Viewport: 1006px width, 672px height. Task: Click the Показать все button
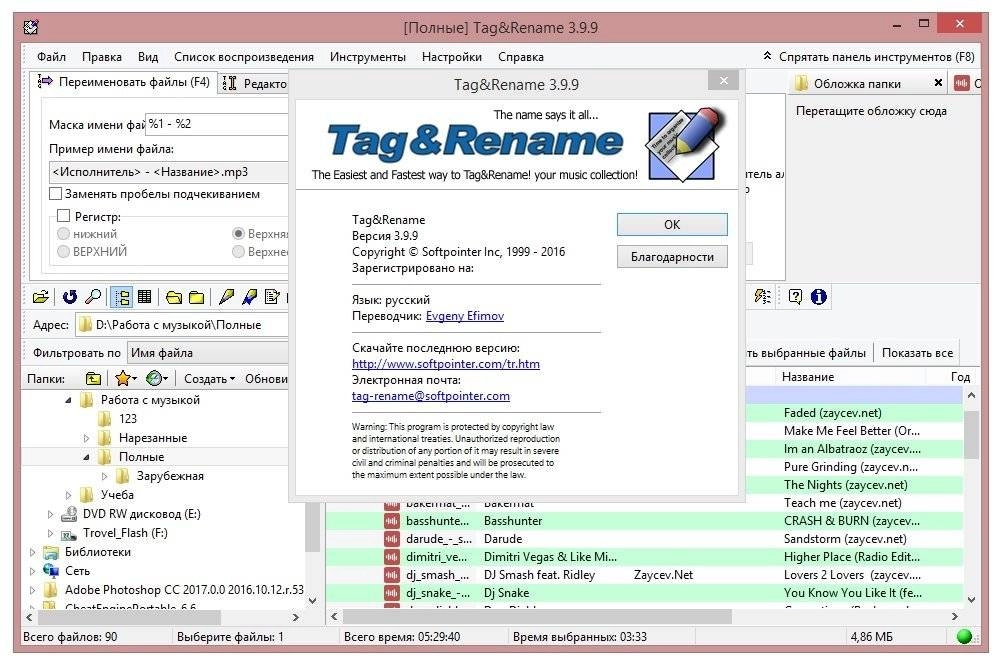pos(916,353)
